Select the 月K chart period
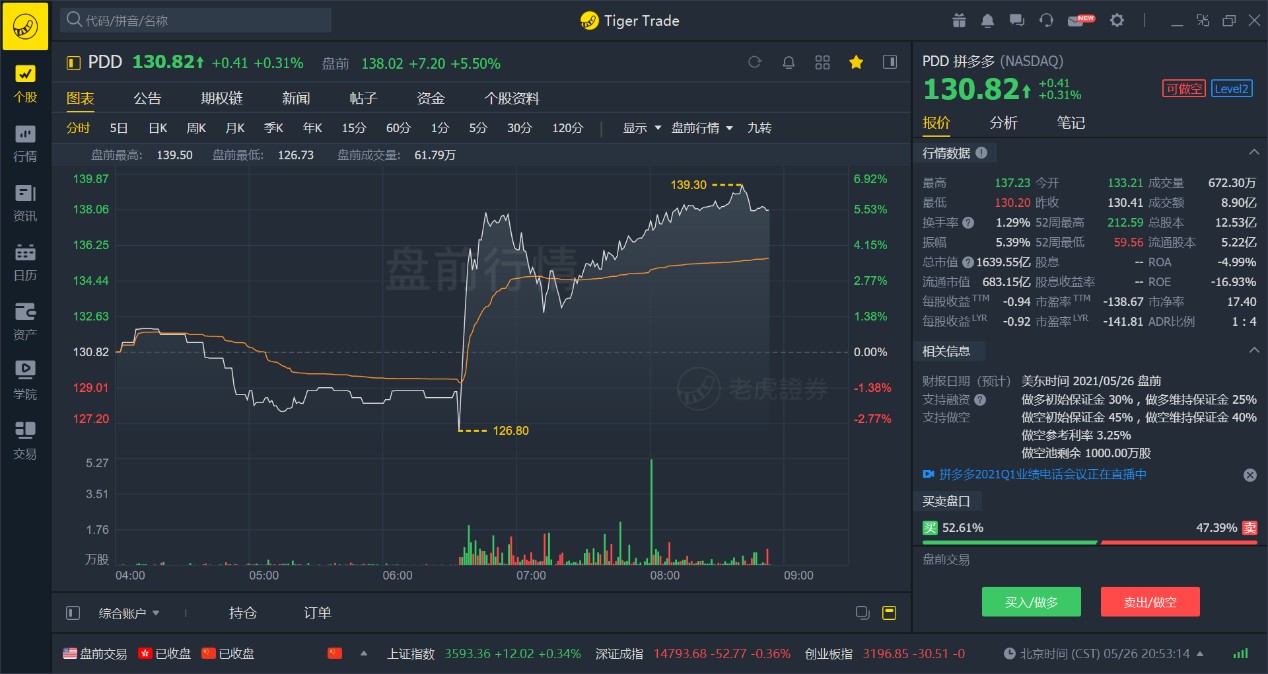 [235, 128]
